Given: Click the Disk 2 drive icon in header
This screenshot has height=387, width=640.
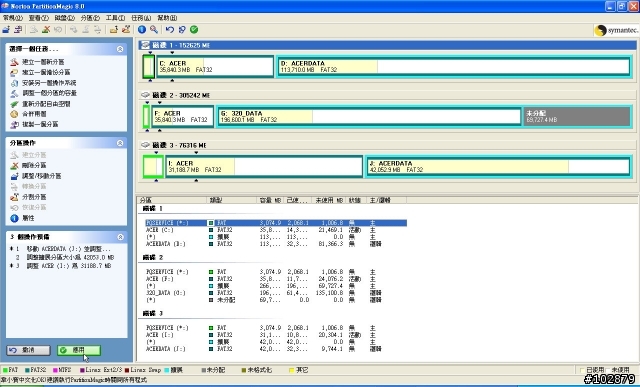Looking at the screenshot, I should click(x=145, y=95).
